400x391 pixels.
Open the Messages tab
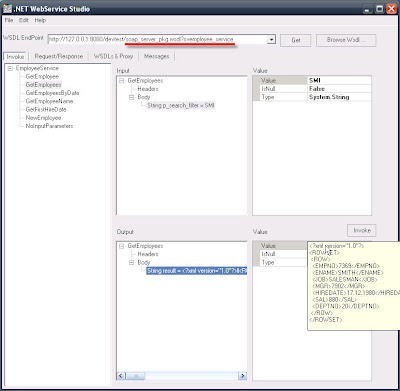coord(156,57)
